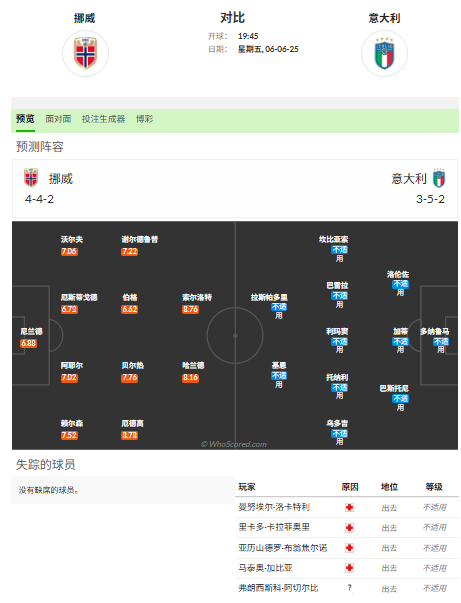Open the 投注生成器 tab
461x603 pixels.
click(x=103, y=119)
